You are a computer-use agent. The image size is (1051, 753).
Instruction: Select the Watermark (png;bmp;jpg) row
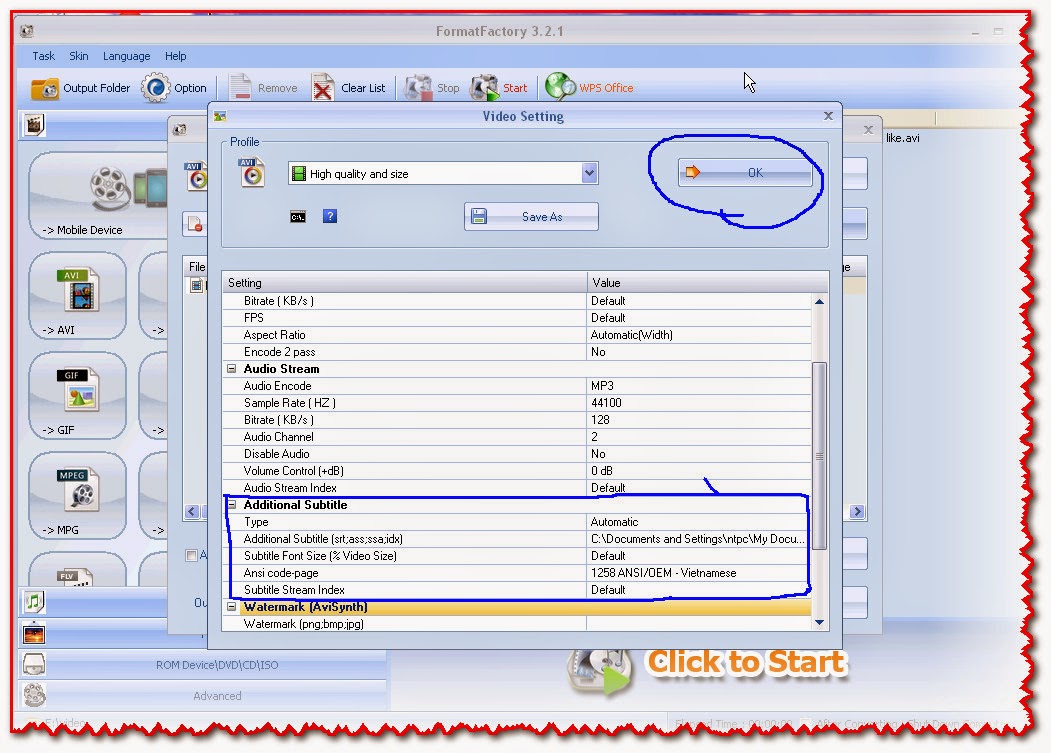coord(517,624)
